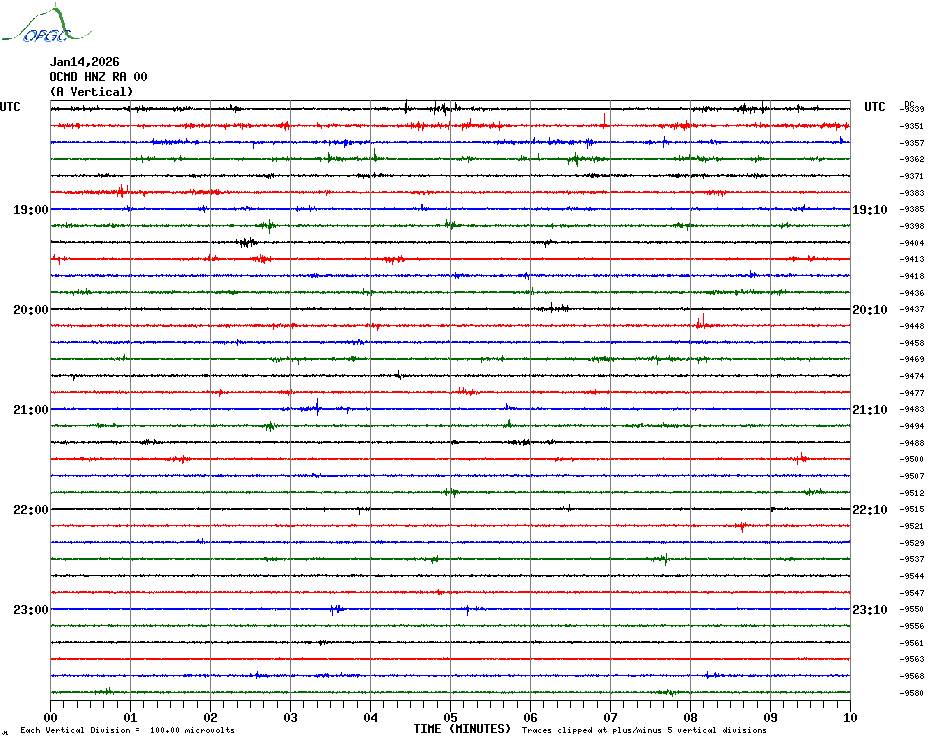This screenshot has width=930, height=744.
Task: Click the DC offset value '-9362'
Action: coord(912,159)
